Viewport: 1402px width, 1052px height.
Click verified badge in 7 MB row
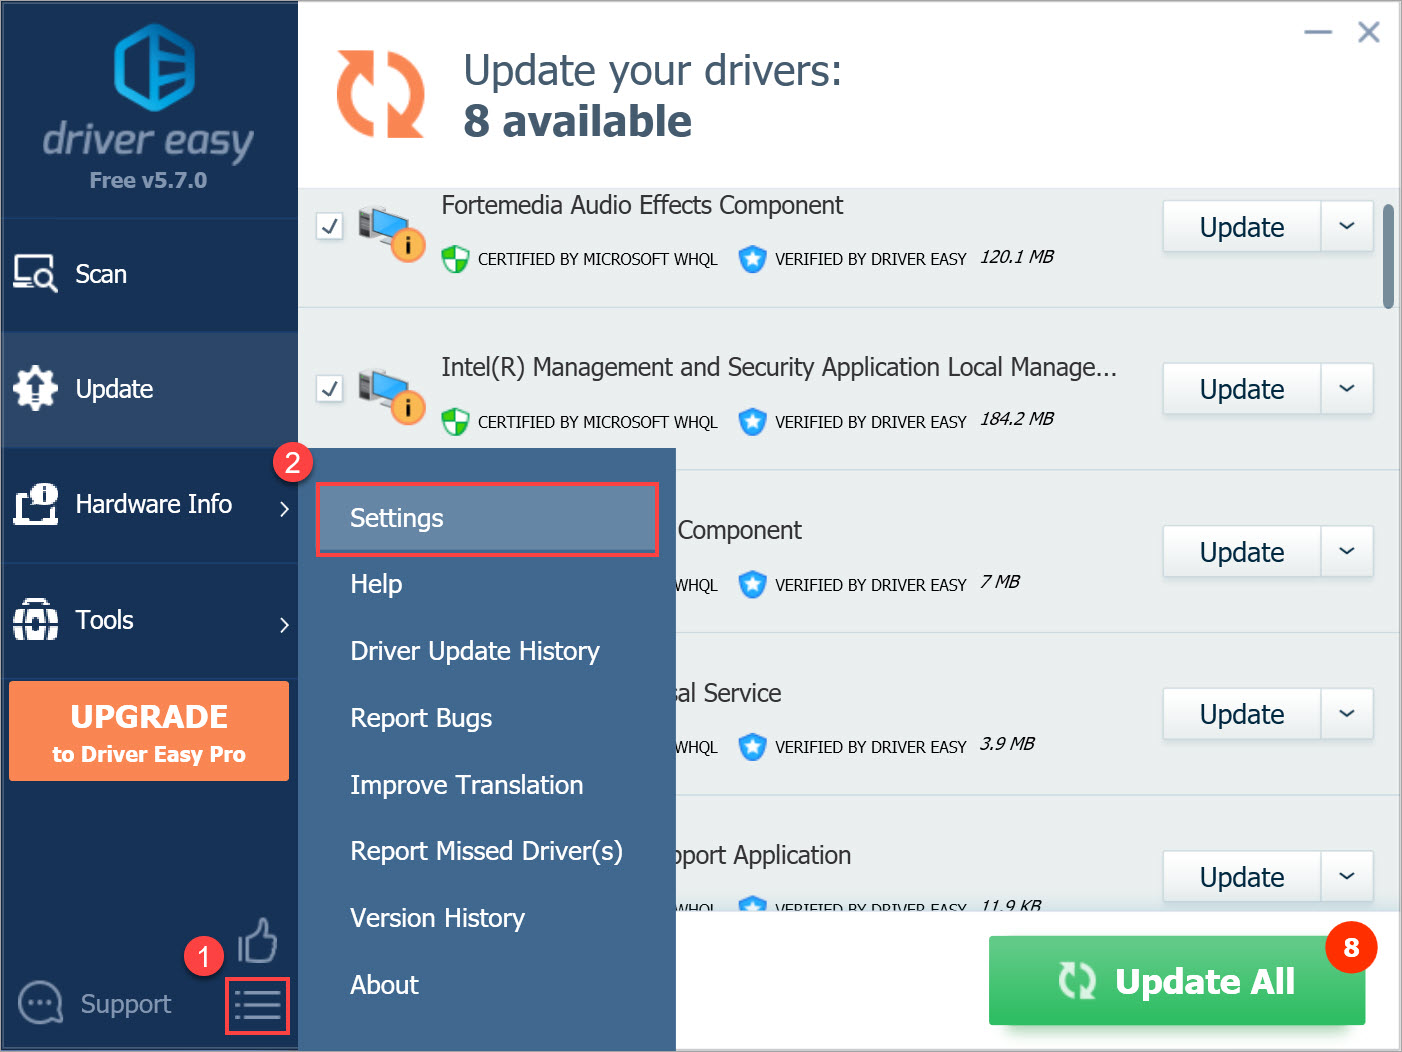pyautogui.click(x=752, y=584)
